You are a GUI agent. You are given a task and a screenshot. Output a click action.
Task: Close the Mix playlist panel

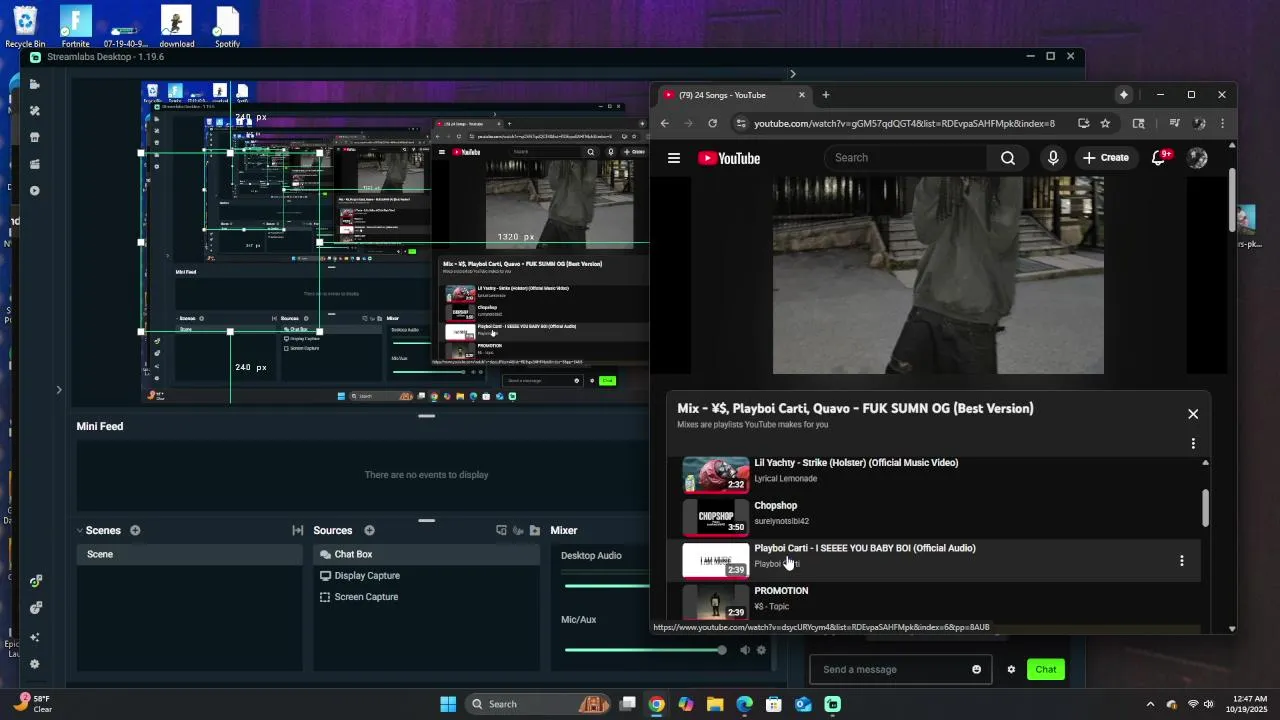[x=1193, y=414]
